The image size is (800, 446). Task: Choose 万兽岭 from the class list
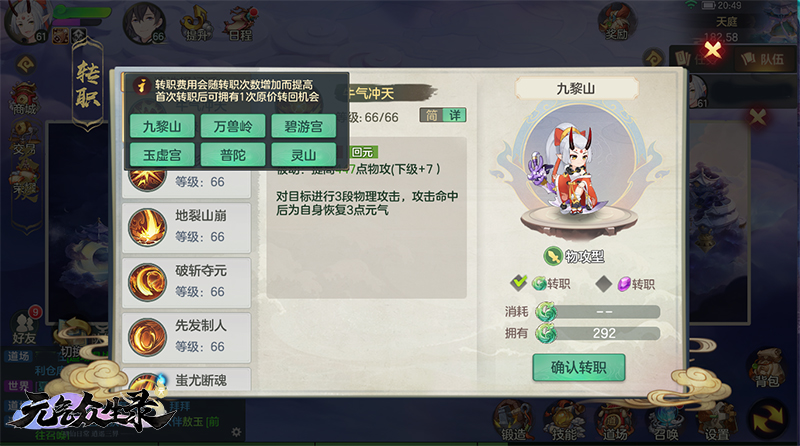(x=233, y=126)
